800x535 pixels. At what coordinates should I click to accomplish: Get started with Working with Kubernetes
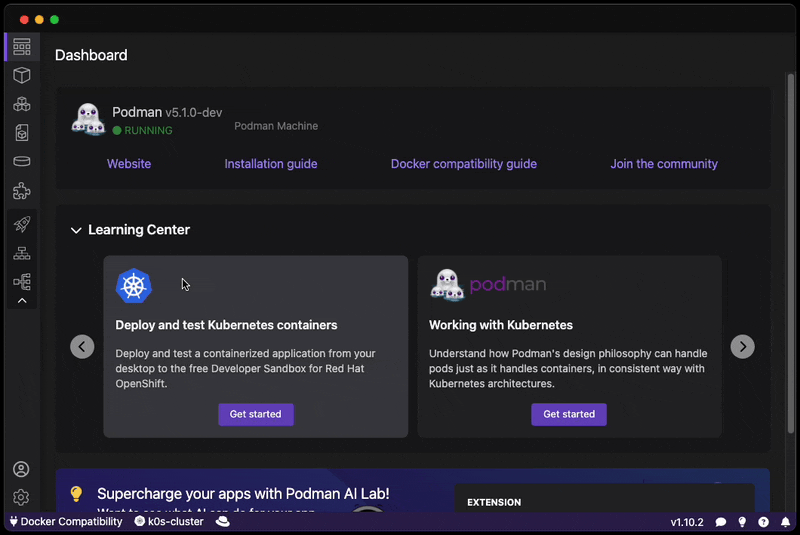click(569, 414)
